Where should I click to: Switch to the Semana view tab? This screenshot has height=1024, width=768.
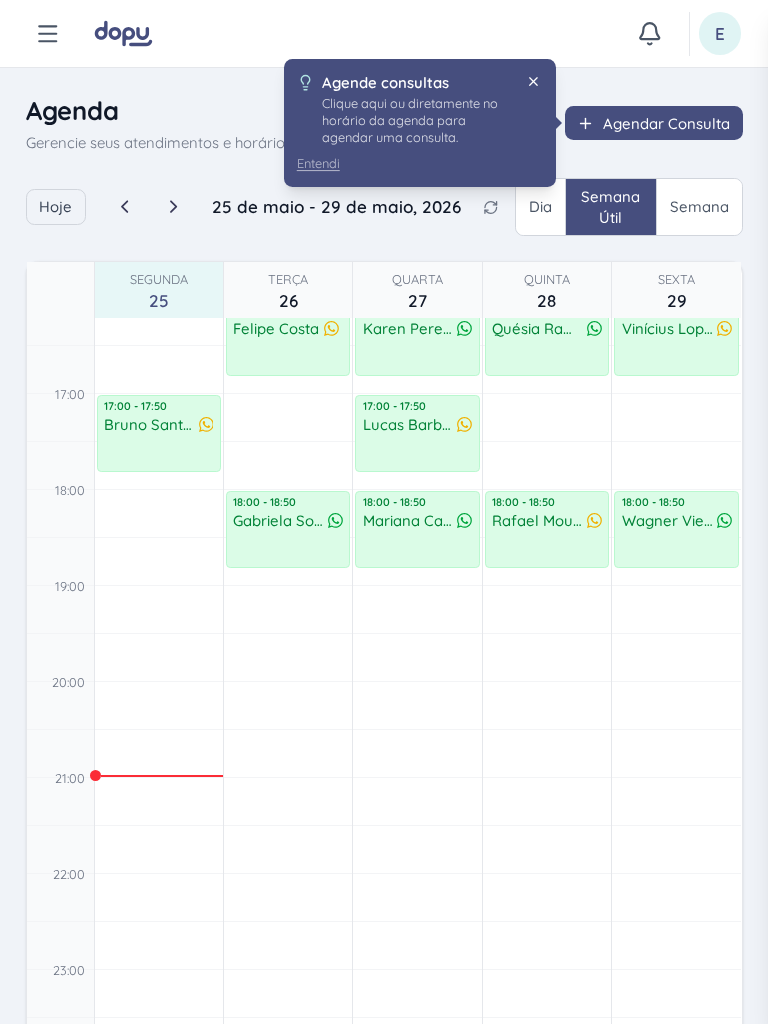[x=699, y=207]
